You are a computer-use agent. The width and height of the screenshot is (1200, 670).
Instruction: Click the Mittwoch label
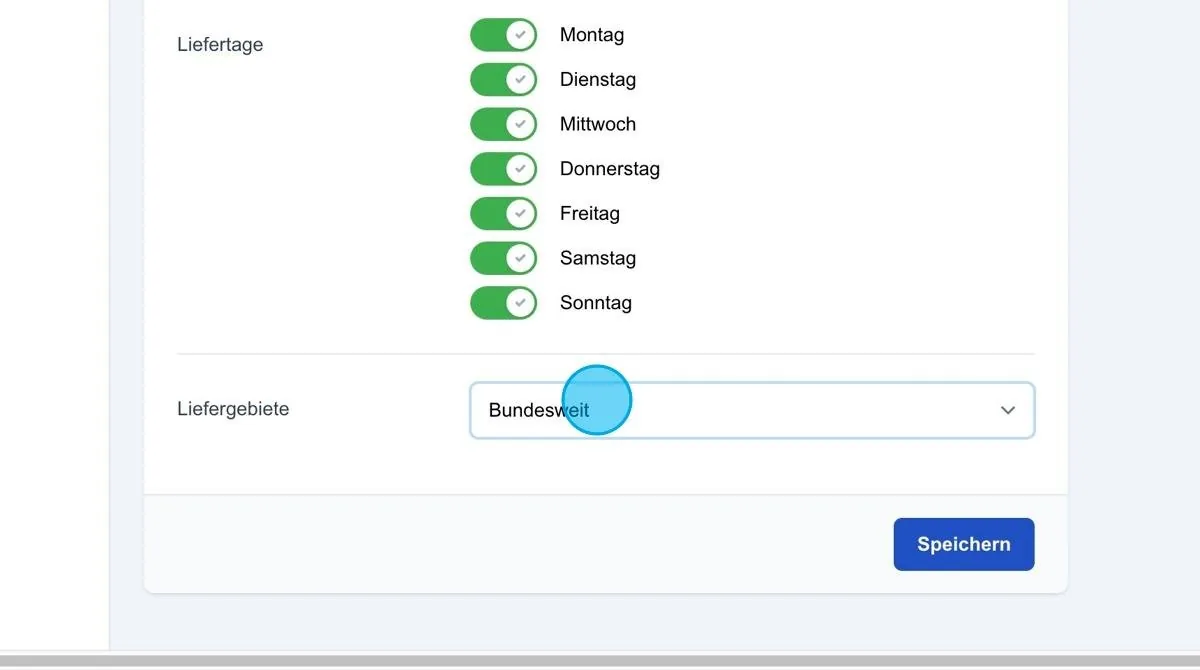pos(598,124)
